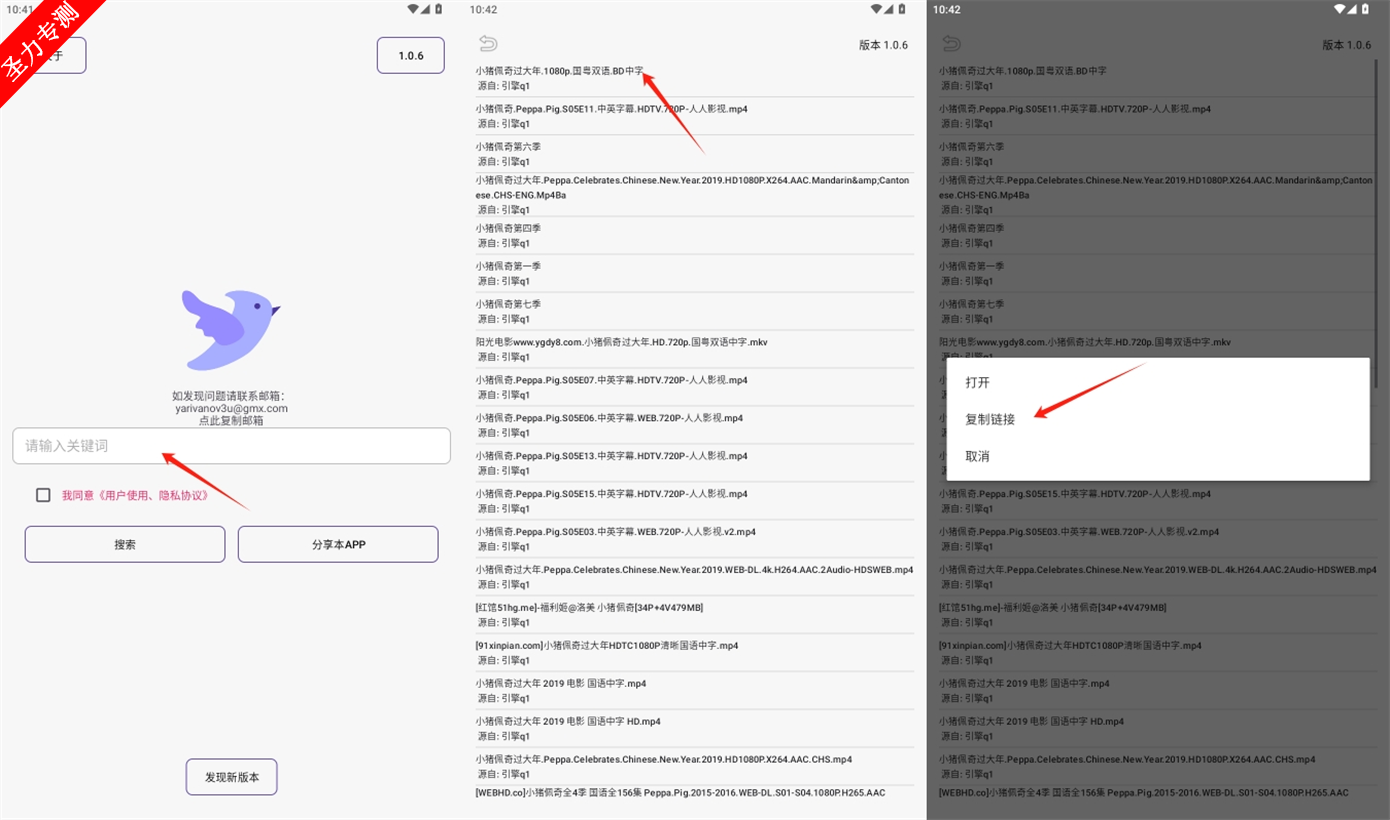Viewport: 1390px width, 820px height.
Task: Click the purple bird logo on the search screen
Action: tap(231, 330)
